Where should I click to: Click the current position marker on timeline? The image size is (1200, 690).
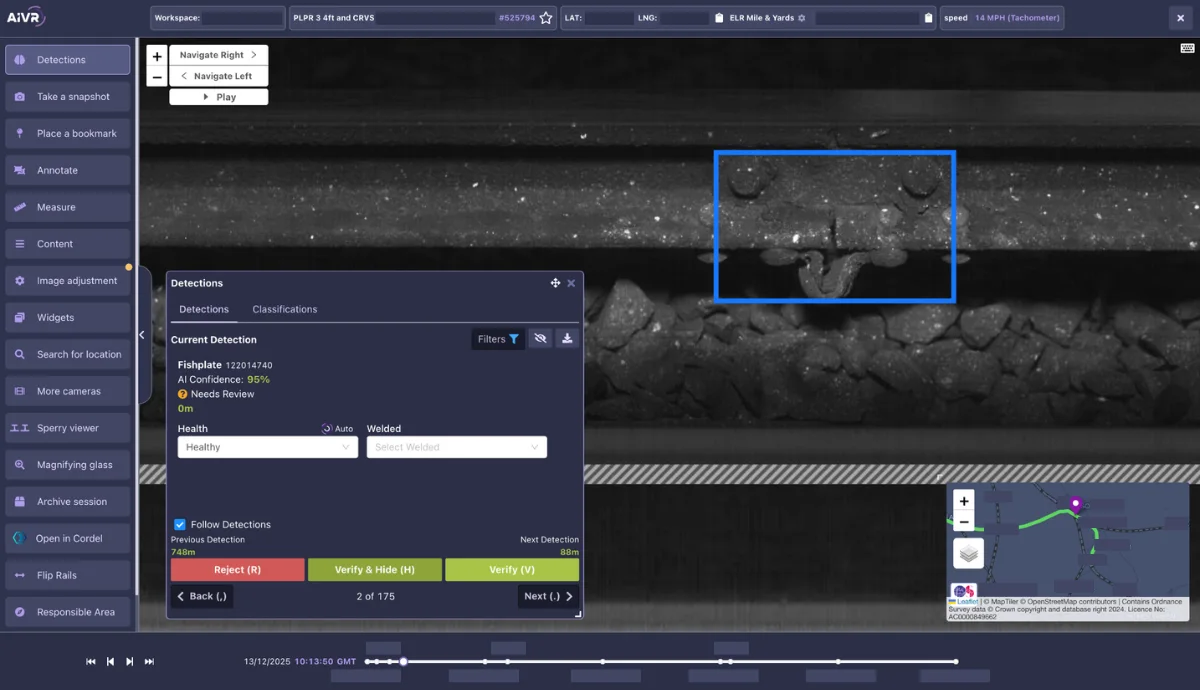pyautogui.click(x=403, y=661)
